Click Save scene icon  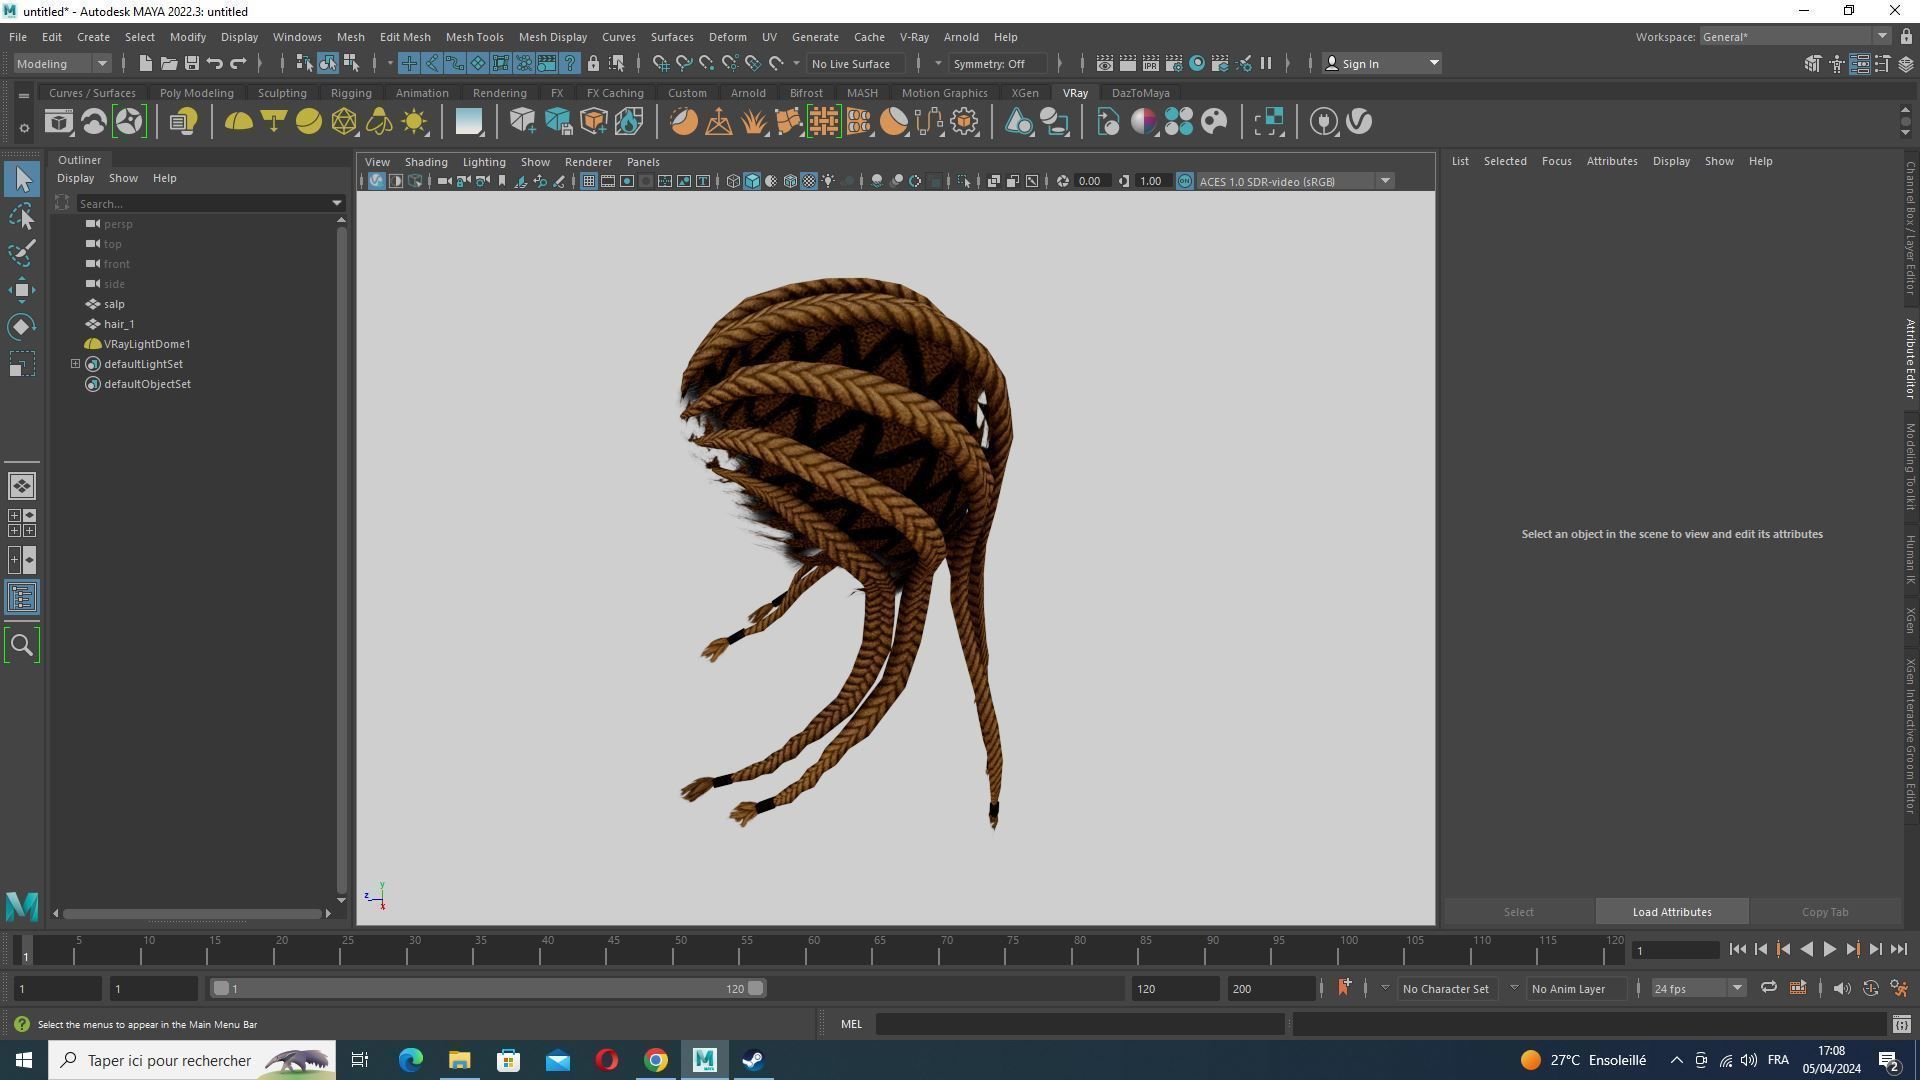pos(192,63)
